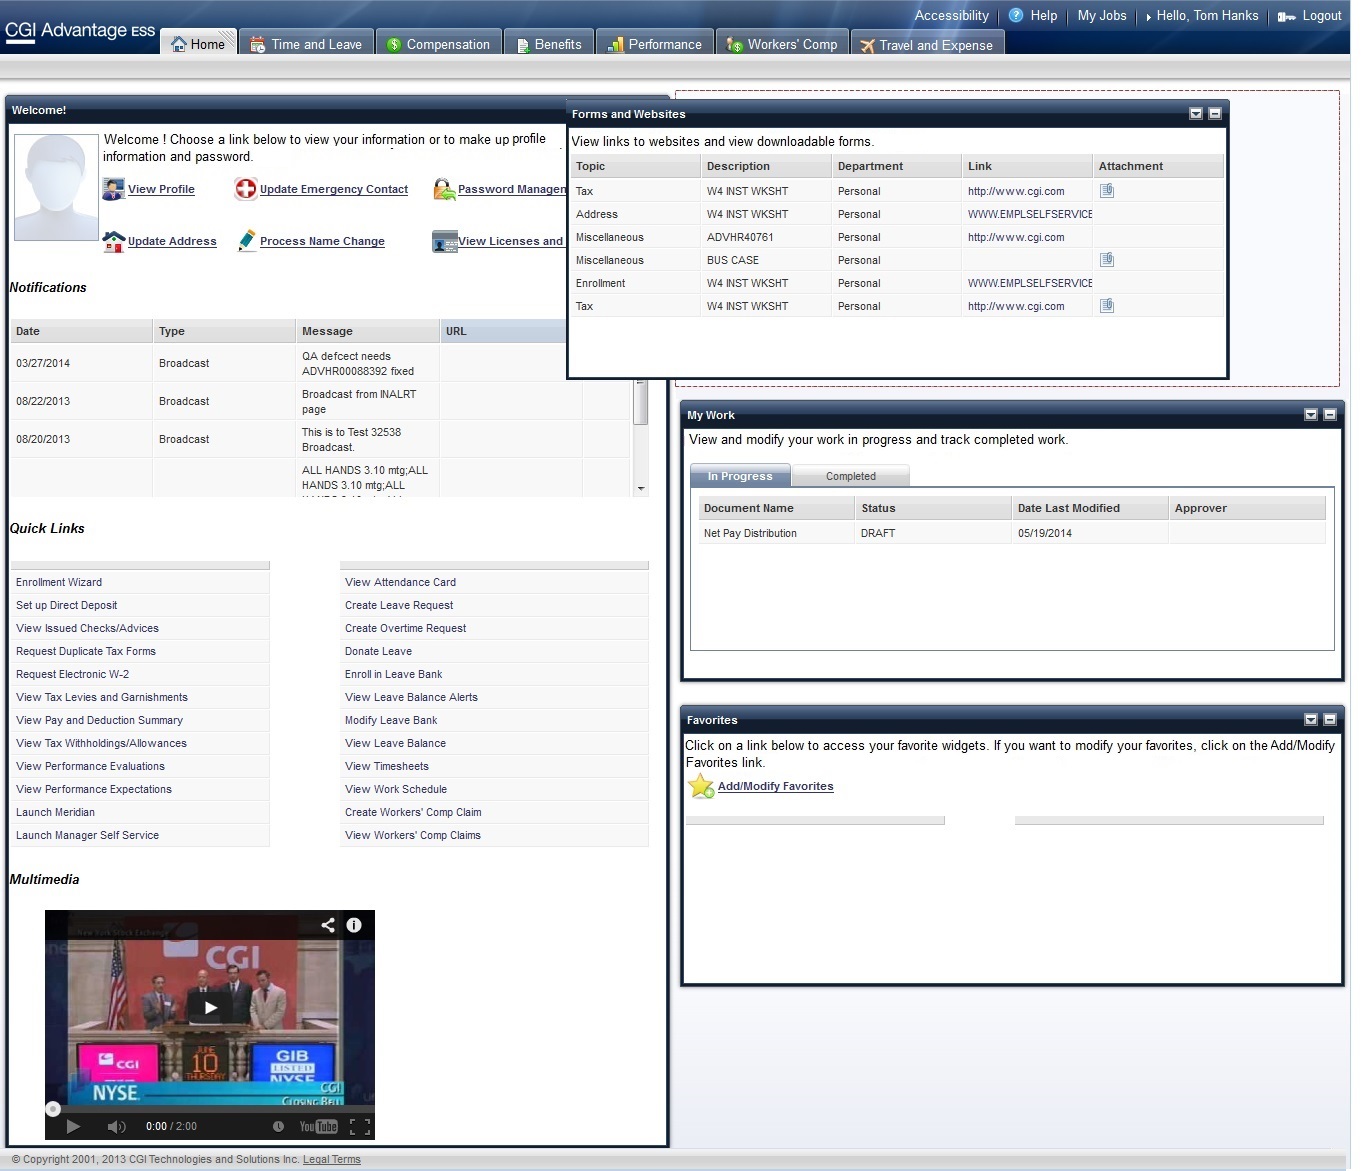The image size is (1366, 1171).
Task: Open http://www.cgi.com link in ADVHR40761 row
Action: click(1016, 237)
